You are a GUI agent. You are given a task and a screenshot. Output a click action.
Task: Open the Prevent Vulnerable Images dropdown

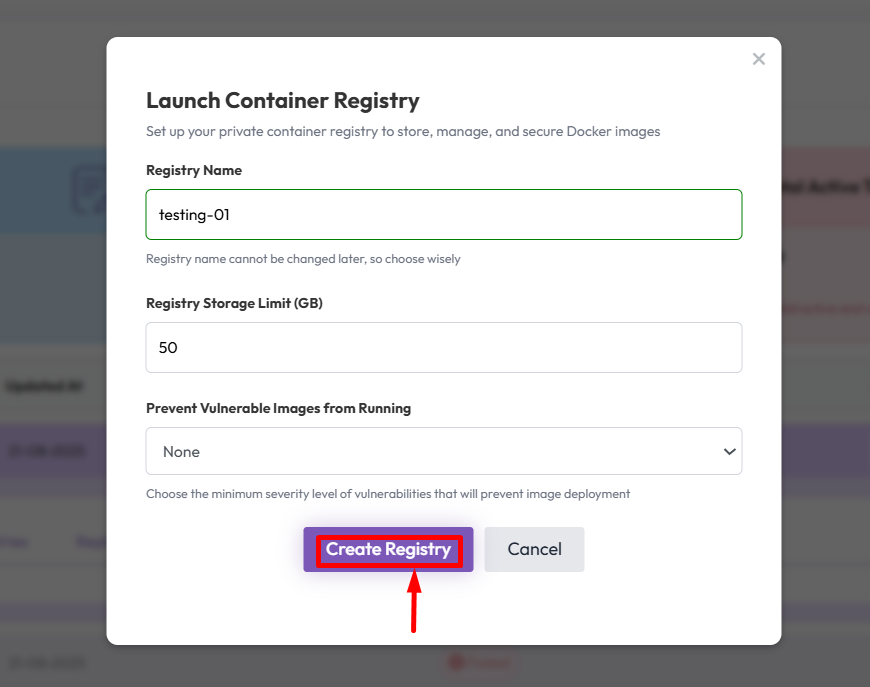[x=443, y=451]
